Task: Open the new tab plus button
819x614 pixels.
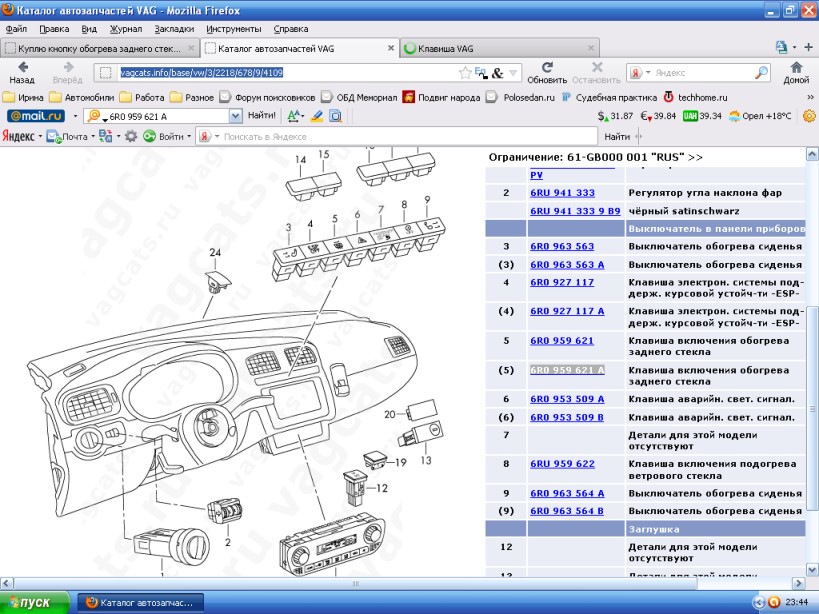Action: 807,47
